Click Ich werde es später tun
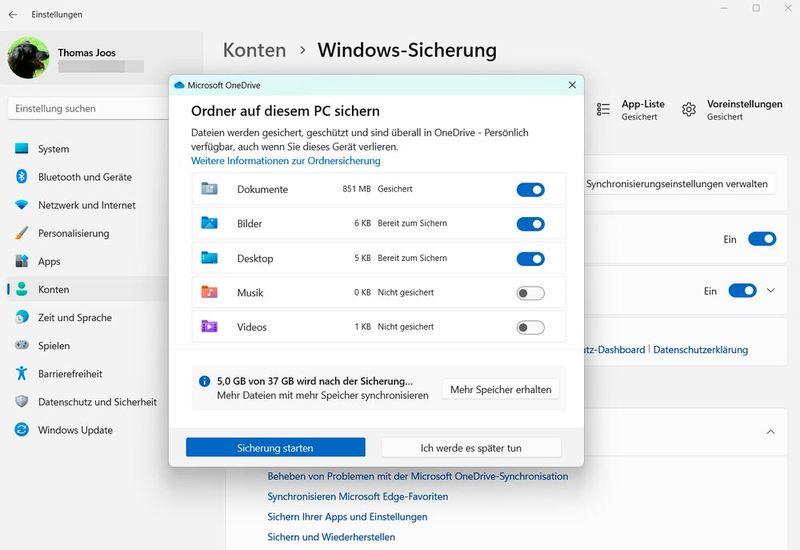 471,447
